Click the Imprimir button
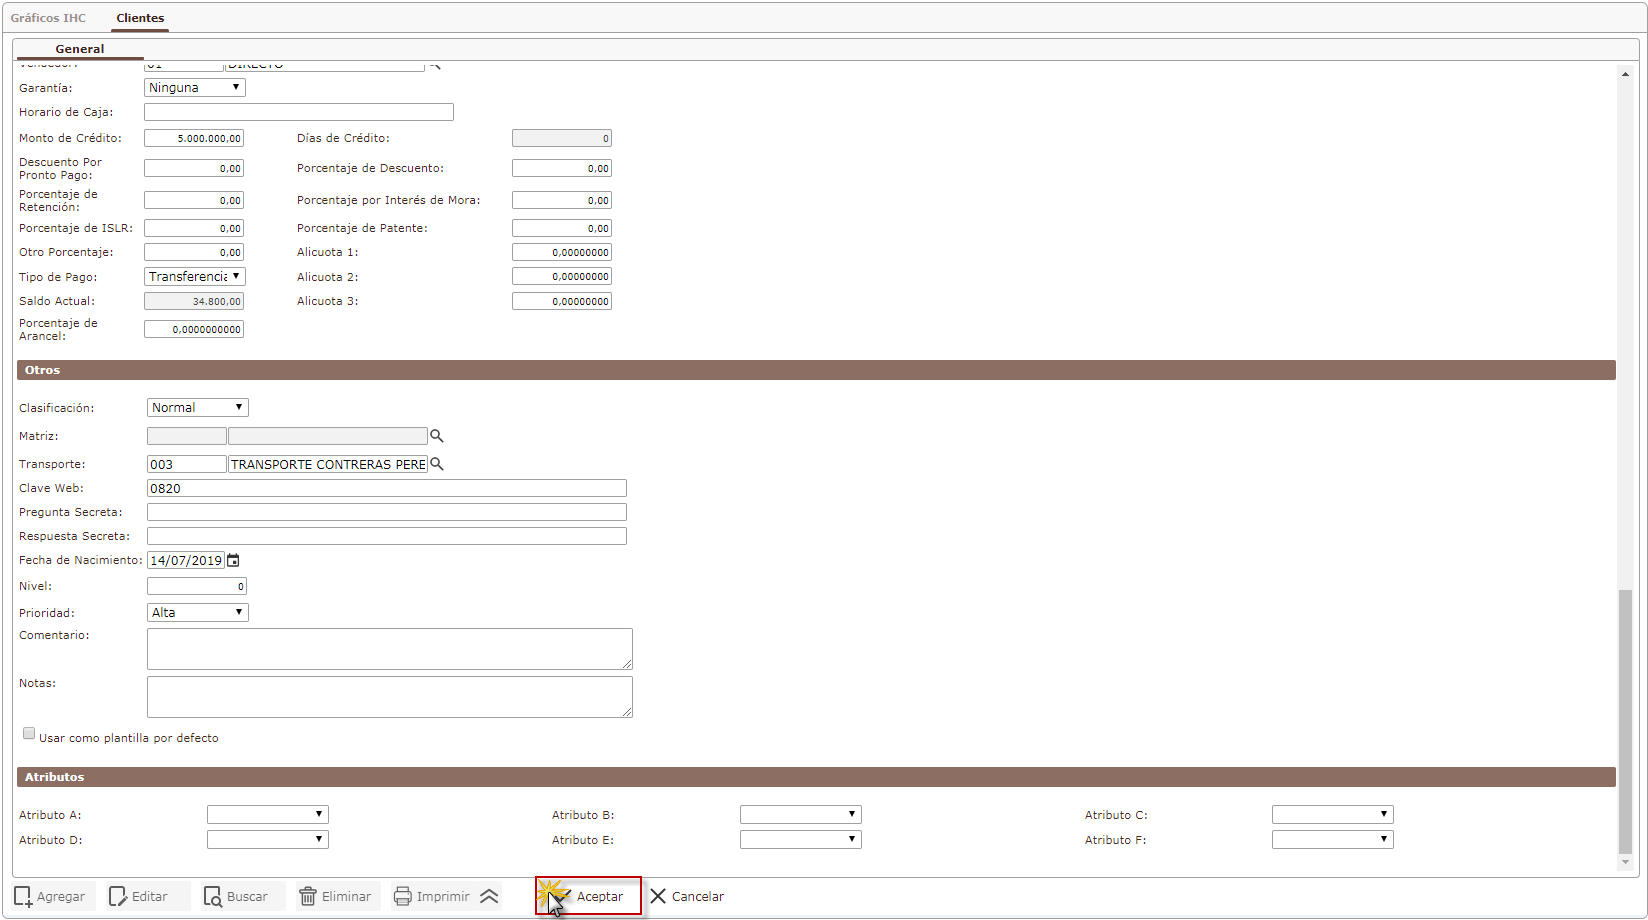The width and height of the screenshot is (1648, 920). [x=432, y=897]
